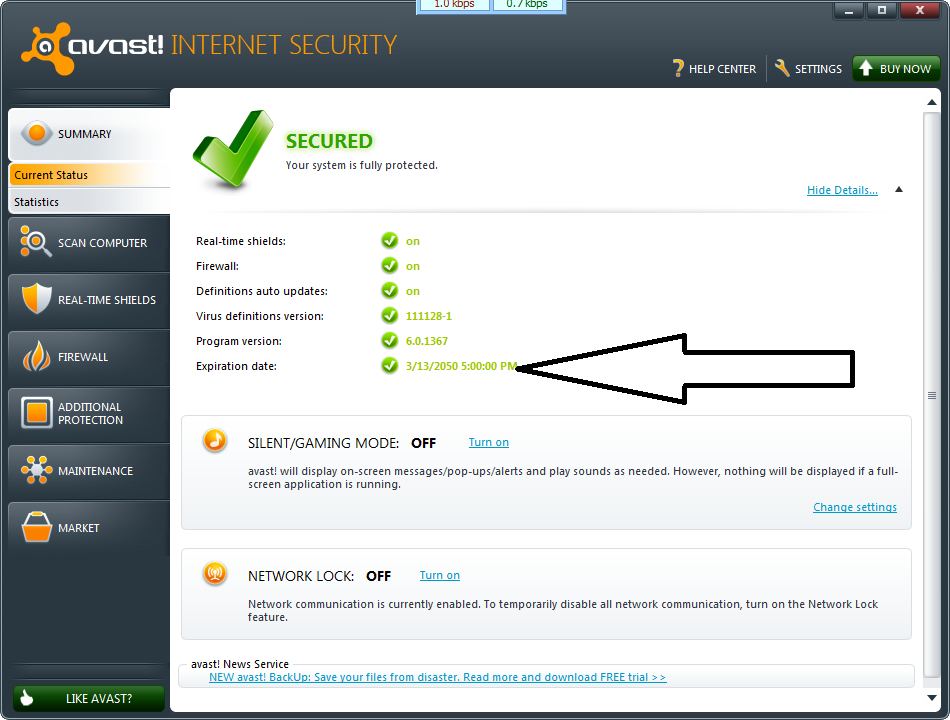Screen dimensions: 950x720
Task: Click the SECURED status heading
Action: pos(329,141)
